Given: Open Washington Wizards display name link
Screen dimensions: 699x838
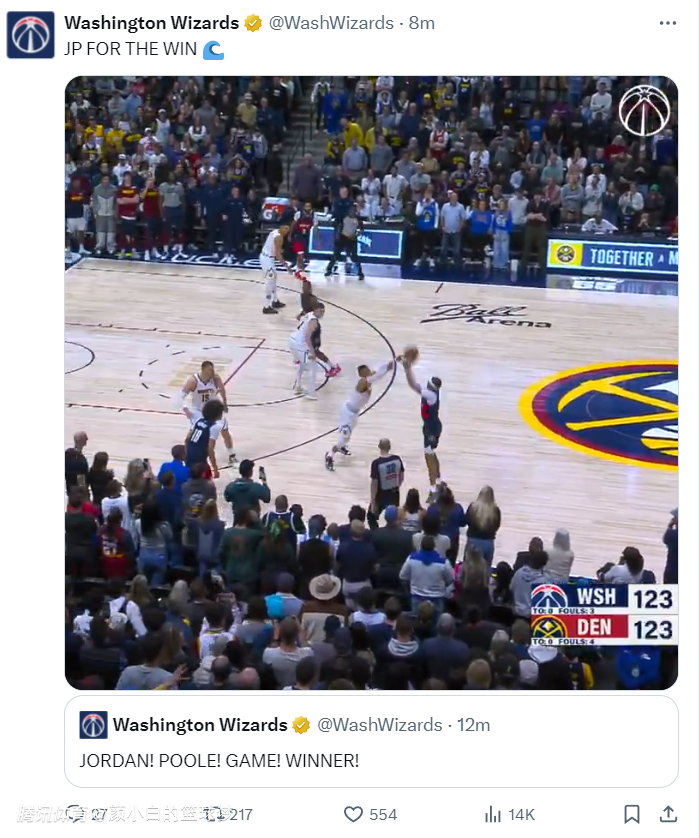Looking at the screenshot, I should [152, 23].
